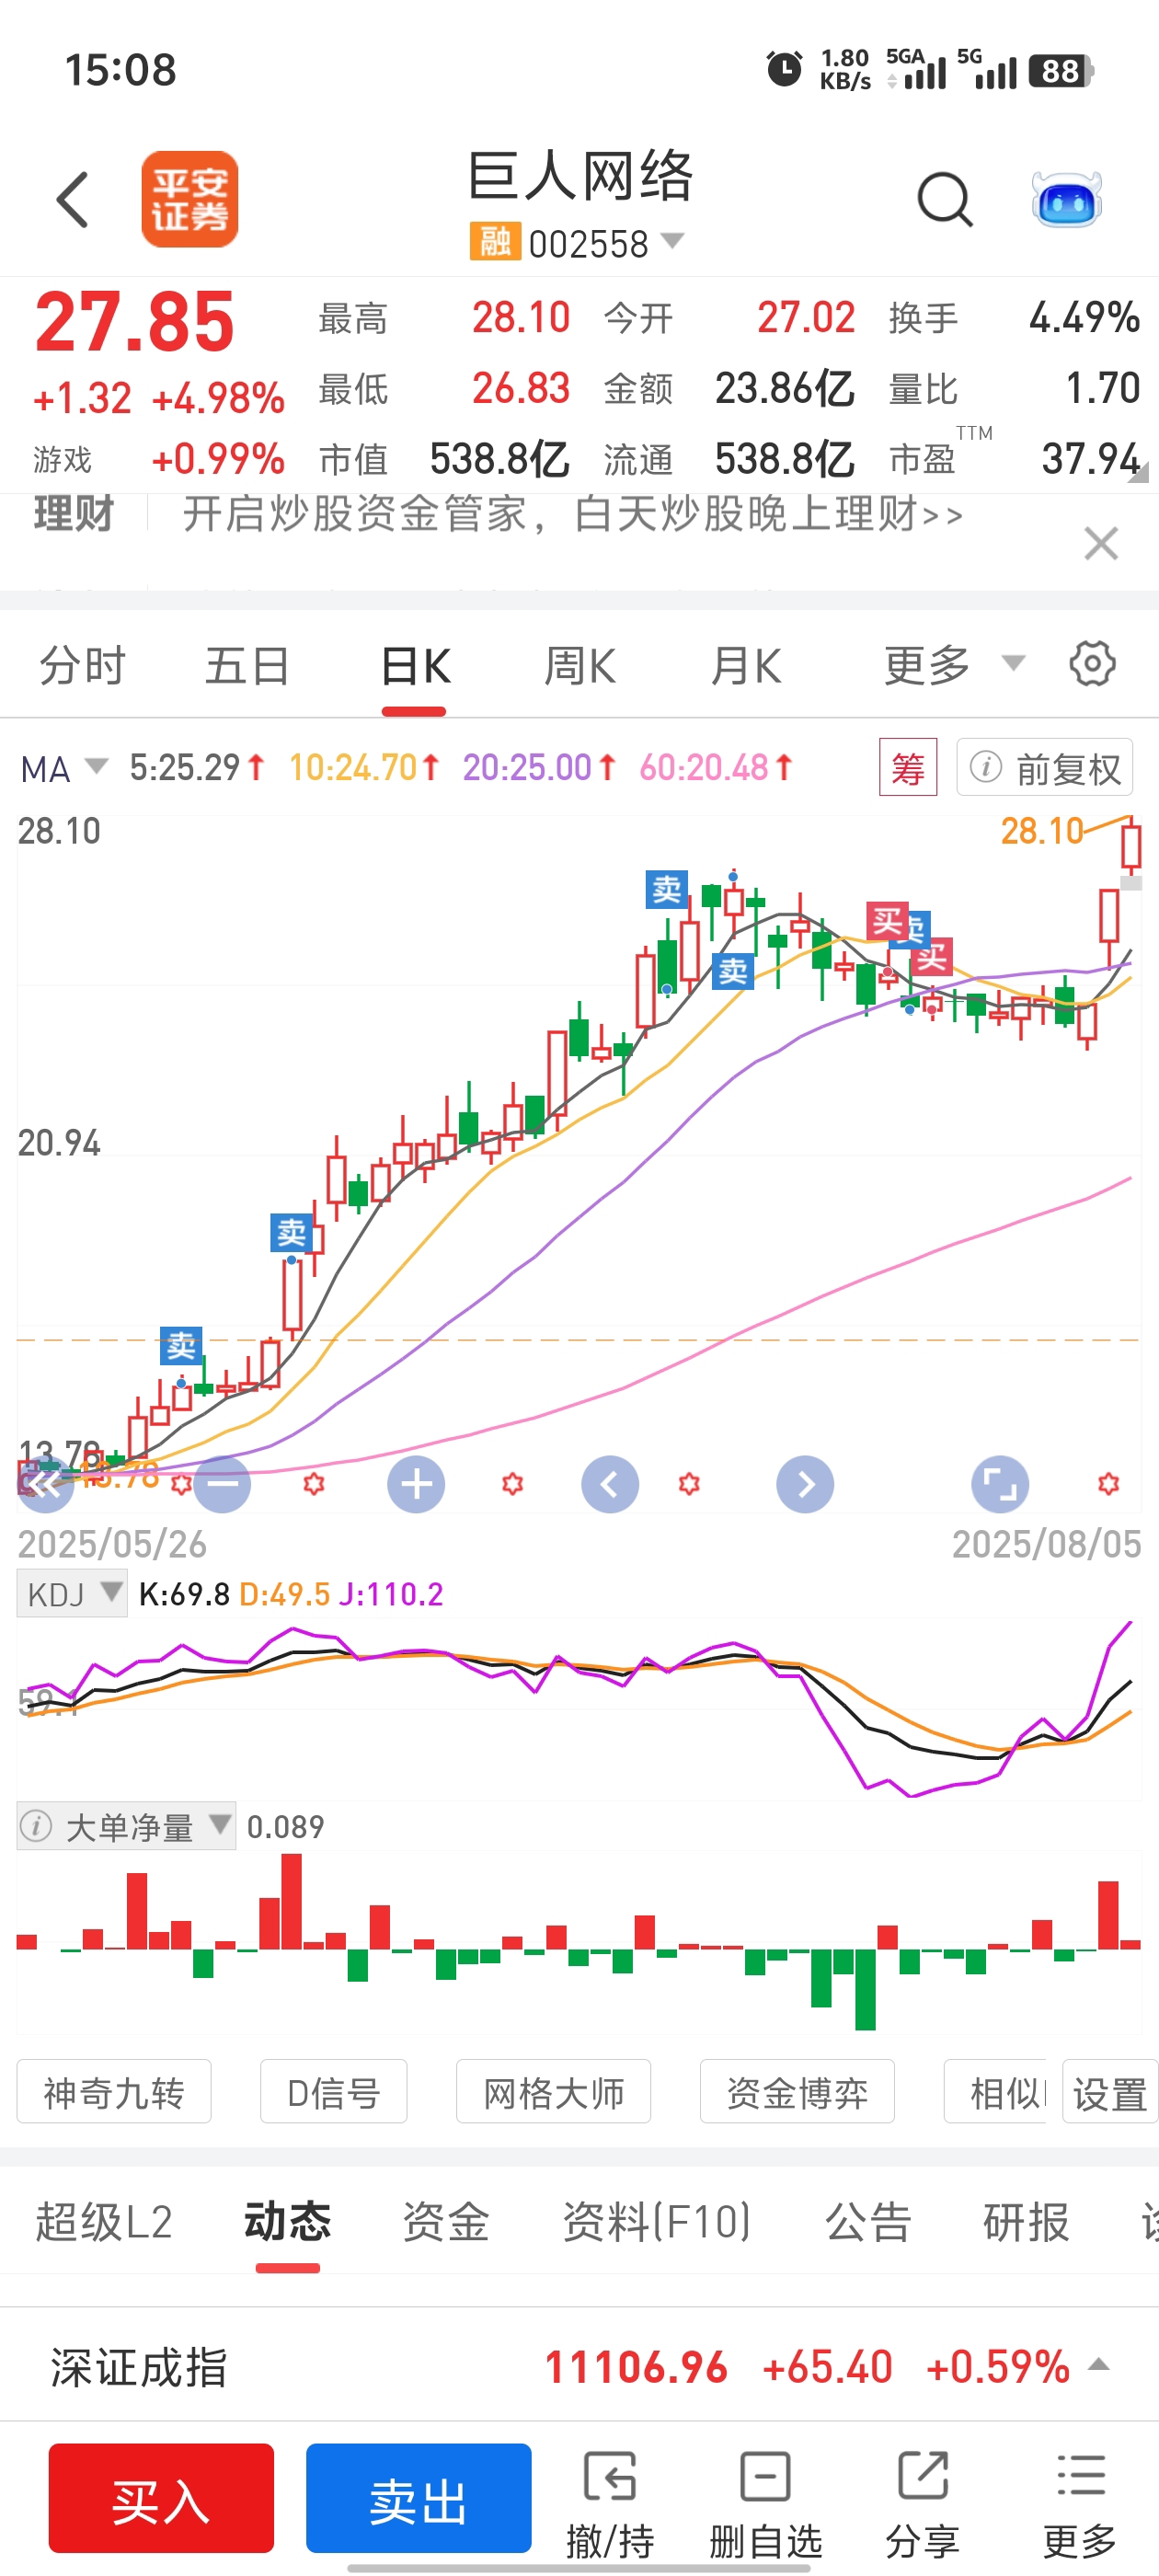Jump to earliest with double-left arrow
Image resolution: width=1159 pixels, height=2576 pixels.
click(45, 1485)
